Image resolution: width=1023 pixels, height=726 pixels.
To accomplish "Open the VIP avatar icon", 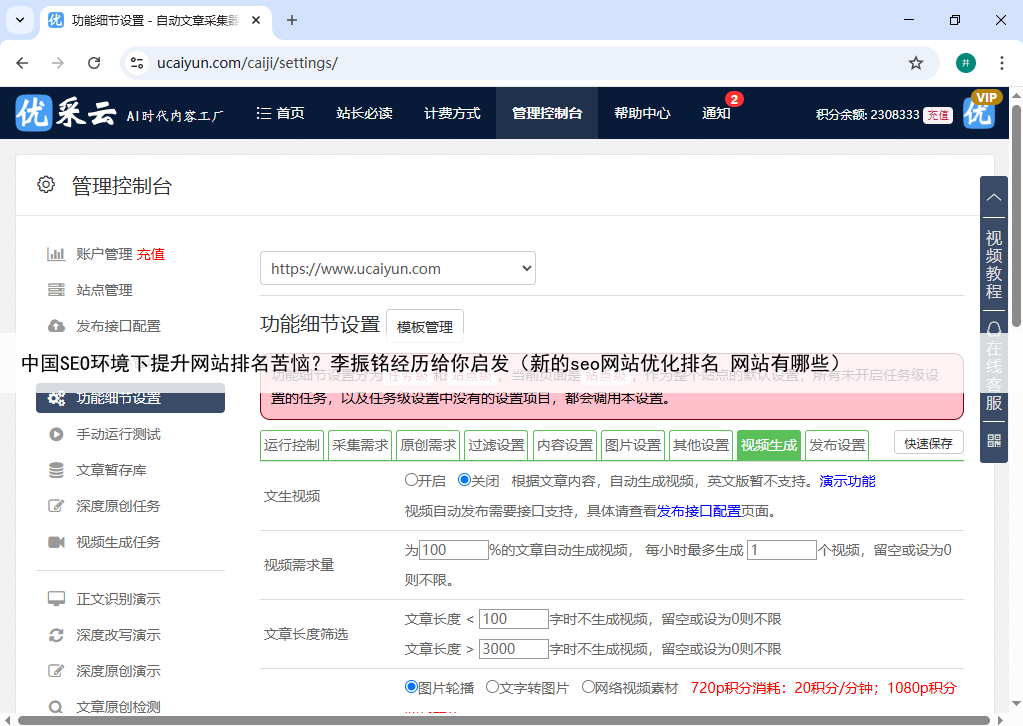I will [x=979, y=112].
